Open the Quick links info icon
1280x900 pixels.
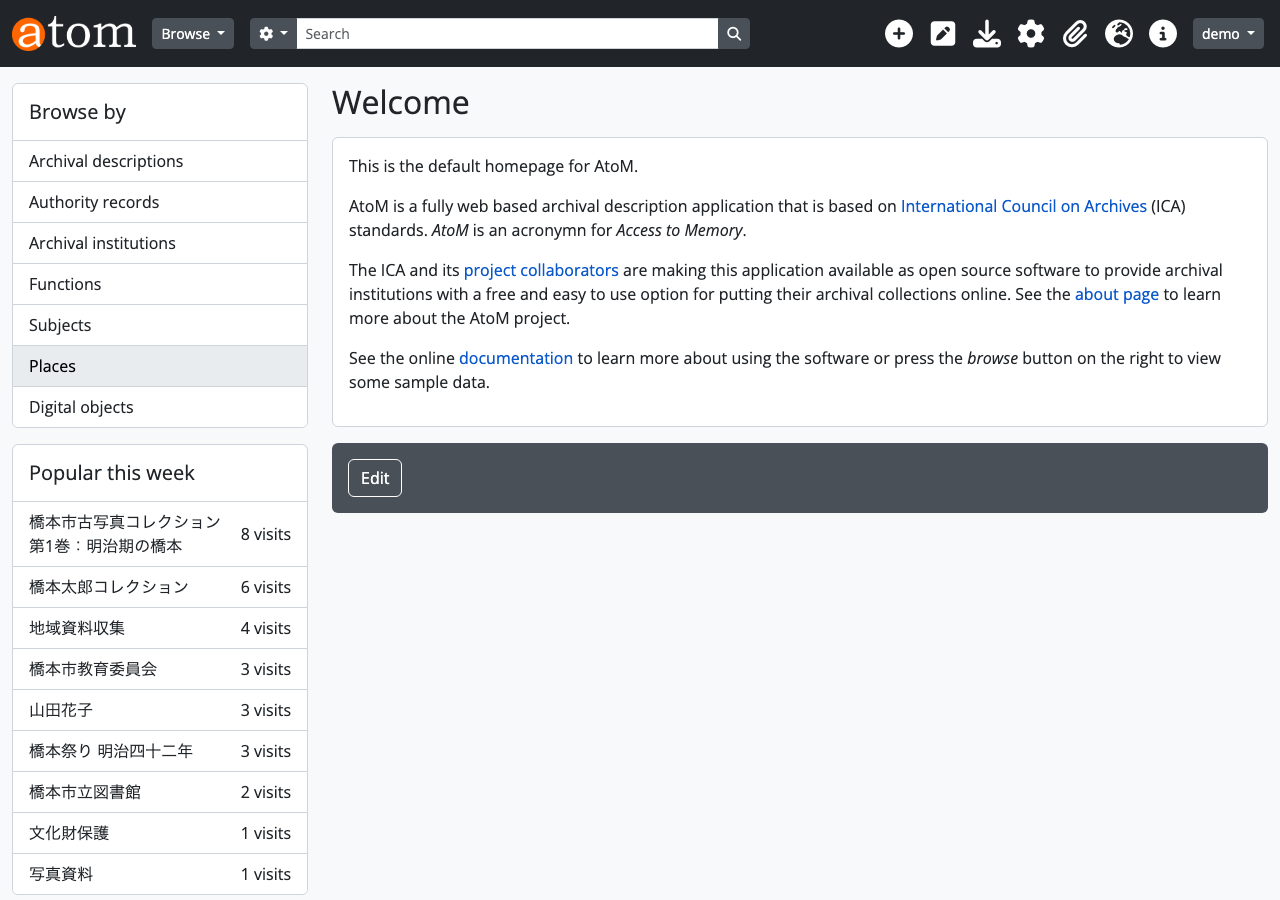1163,34
